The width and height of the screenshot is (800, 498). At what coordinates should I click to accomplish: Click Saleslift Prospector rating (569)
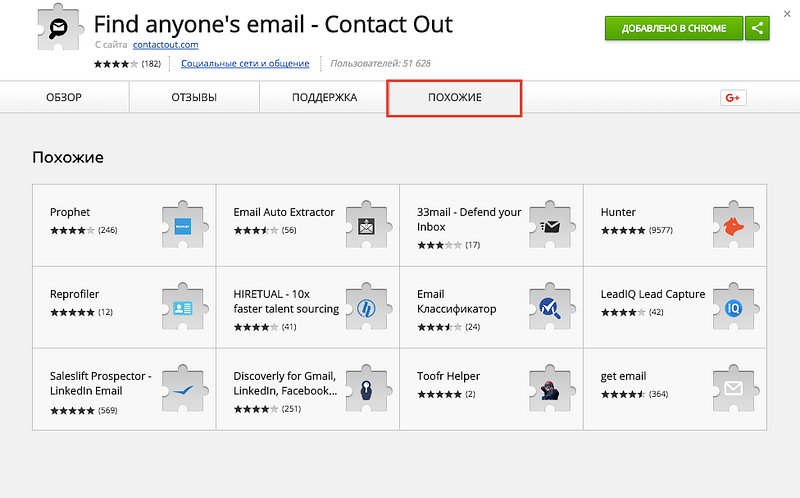tap(84, 410)
